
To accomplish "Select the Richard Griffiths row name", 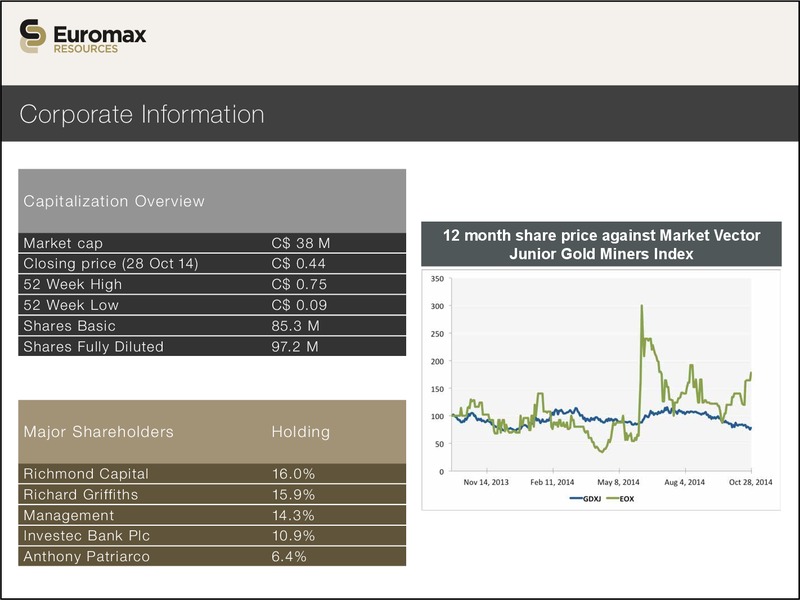I will 81,494.
